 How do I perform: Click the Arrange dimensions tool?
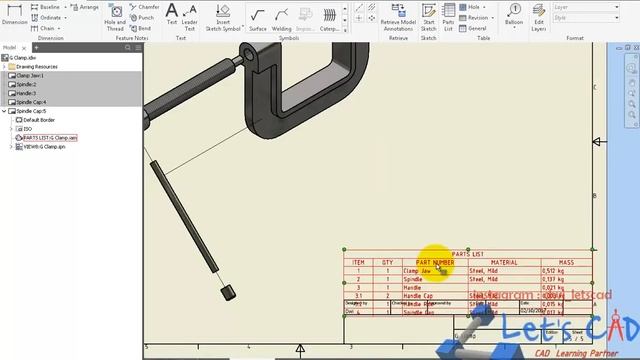pos(84,7)
